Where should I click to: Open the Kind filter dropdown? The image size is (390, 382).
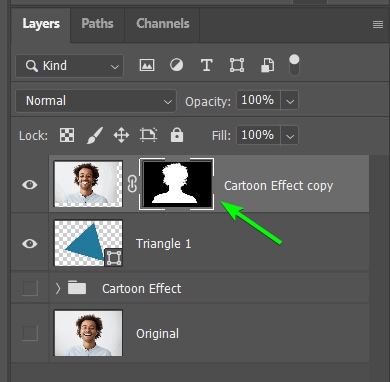point(69,66)
